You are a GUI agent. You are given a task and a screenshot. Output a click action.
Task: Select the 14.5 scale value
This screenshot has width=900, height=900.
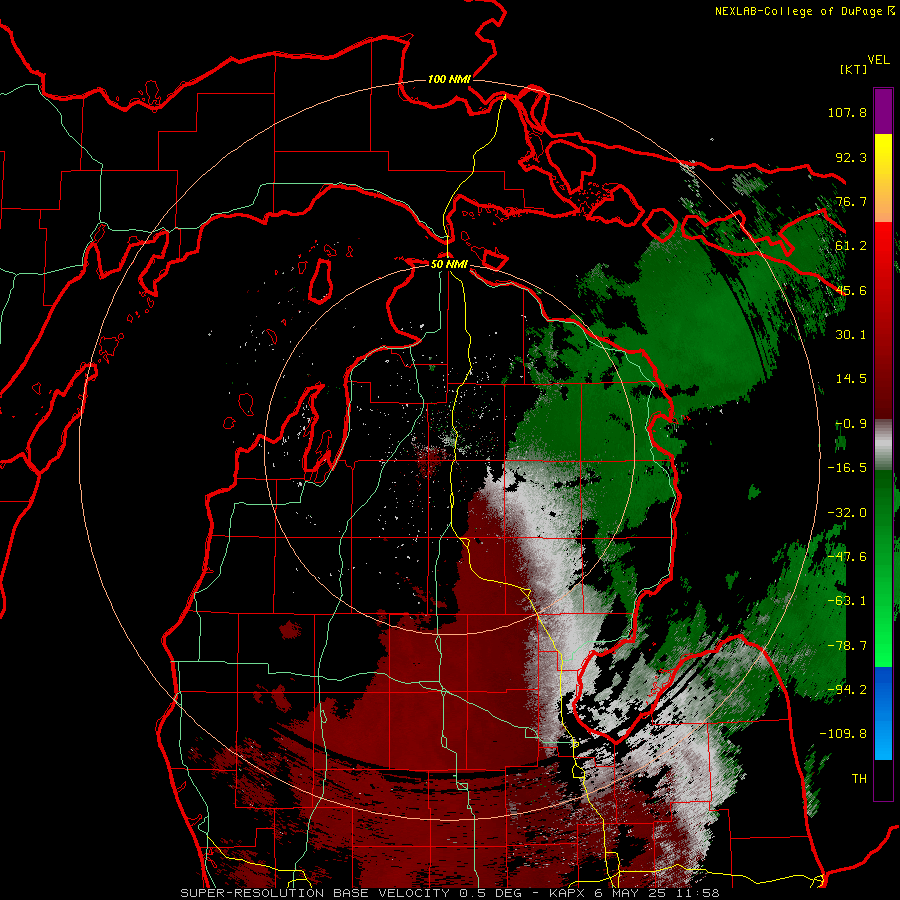(851, 379)
